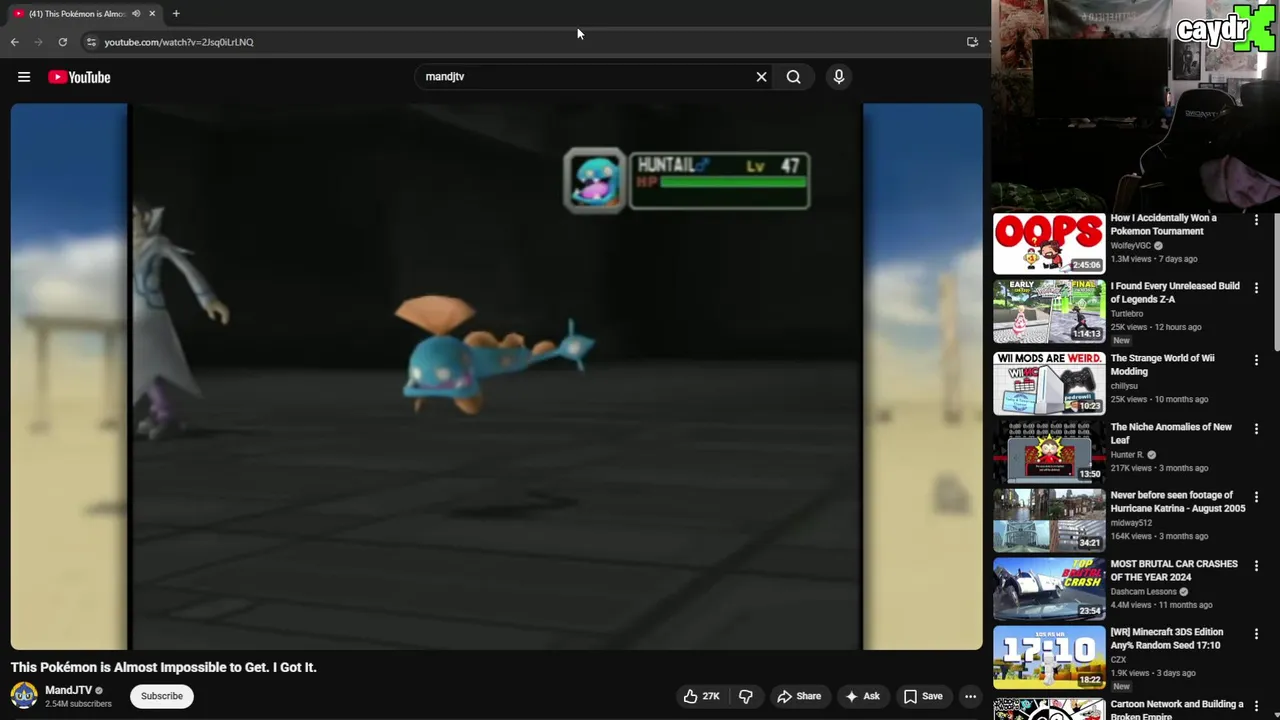
Task: Click chillysu channel name
Action: coord(1124,385)
